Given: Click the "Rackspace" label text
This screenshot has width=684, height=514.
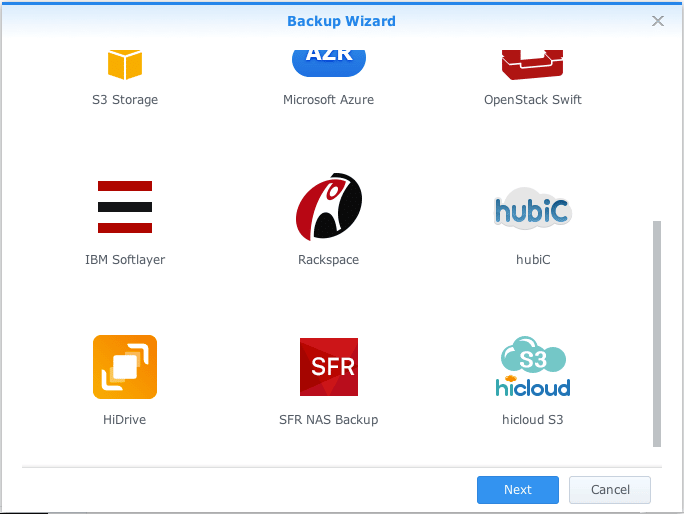Looking at the screenshot, I should pos(329,260).
